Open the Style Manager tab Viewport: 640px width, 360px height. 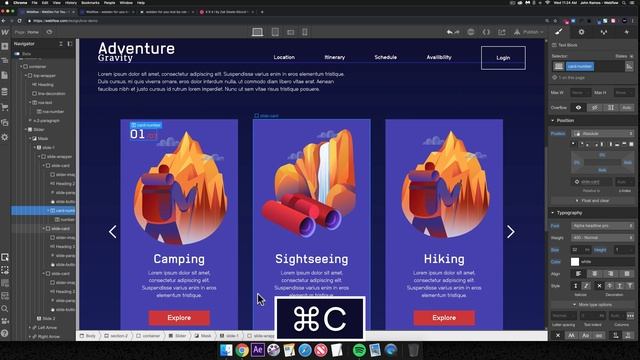click(x=604, y=32)
